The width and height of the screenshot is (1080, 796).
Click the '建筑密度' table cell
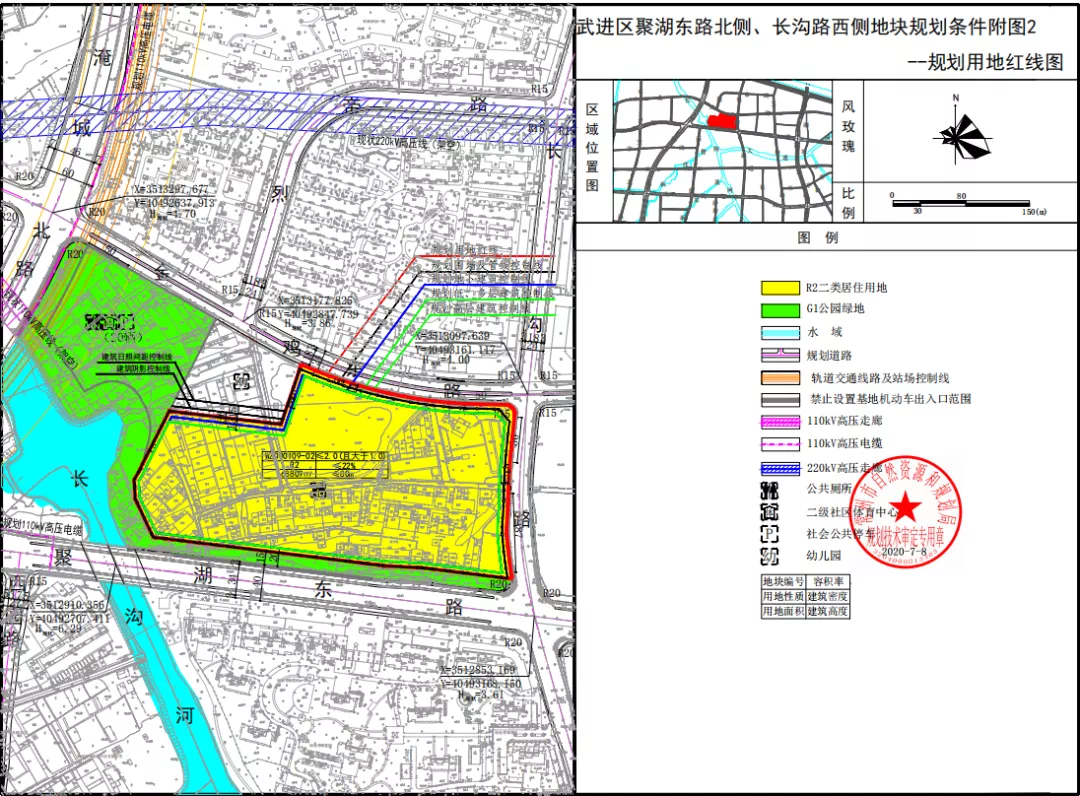[827, 596]
